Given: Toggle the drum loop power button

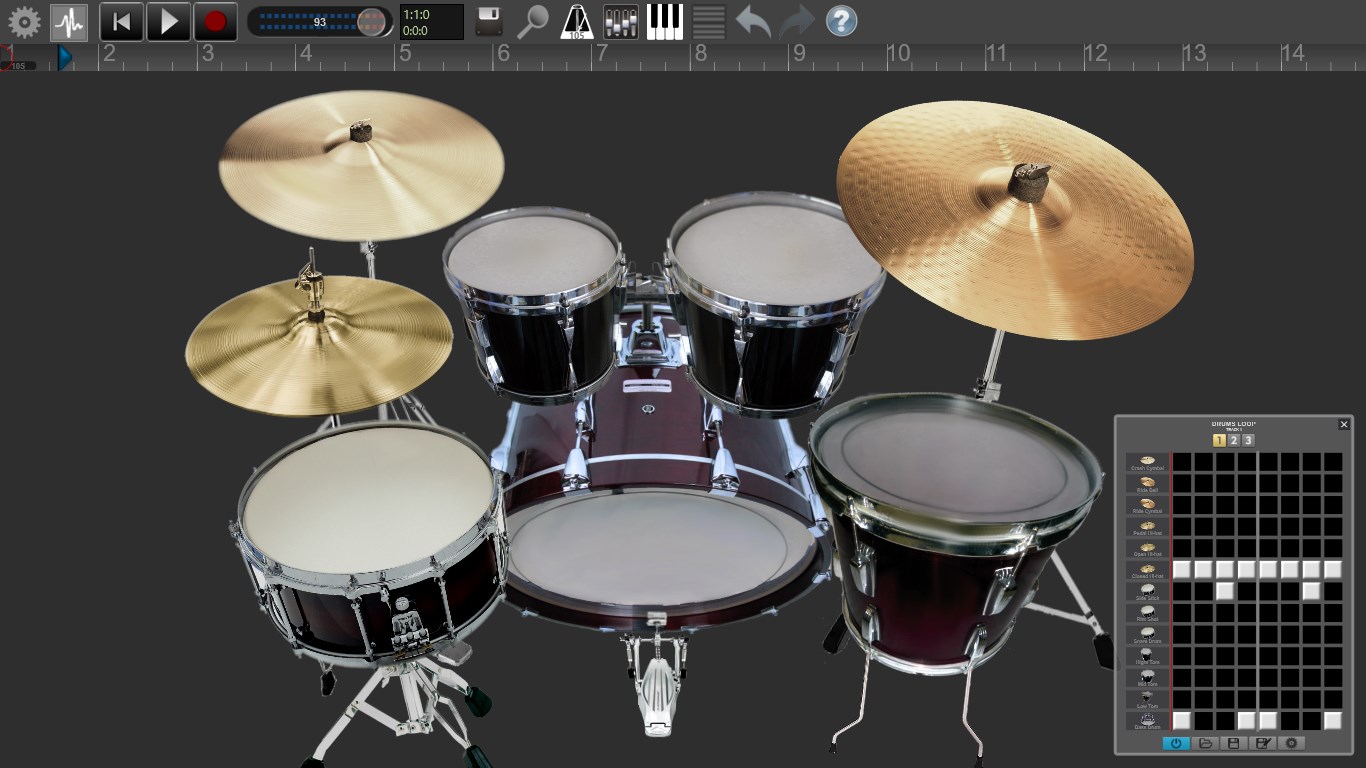Looking at the screenshot, I should point(1176,742).
